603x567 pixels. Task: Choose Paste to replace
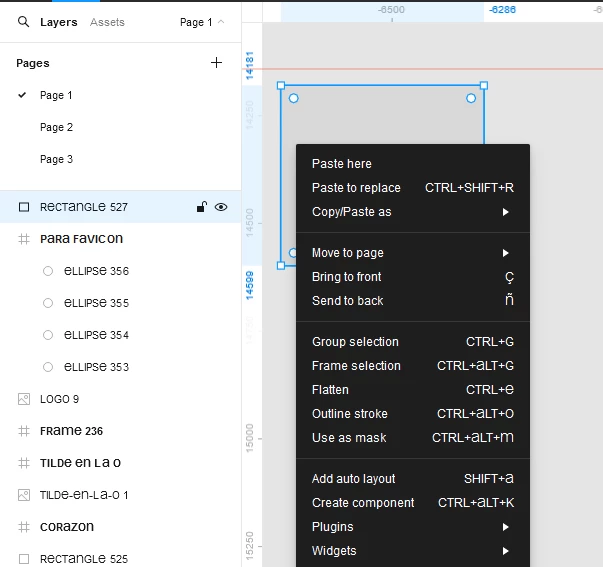[x=413, y=188]
